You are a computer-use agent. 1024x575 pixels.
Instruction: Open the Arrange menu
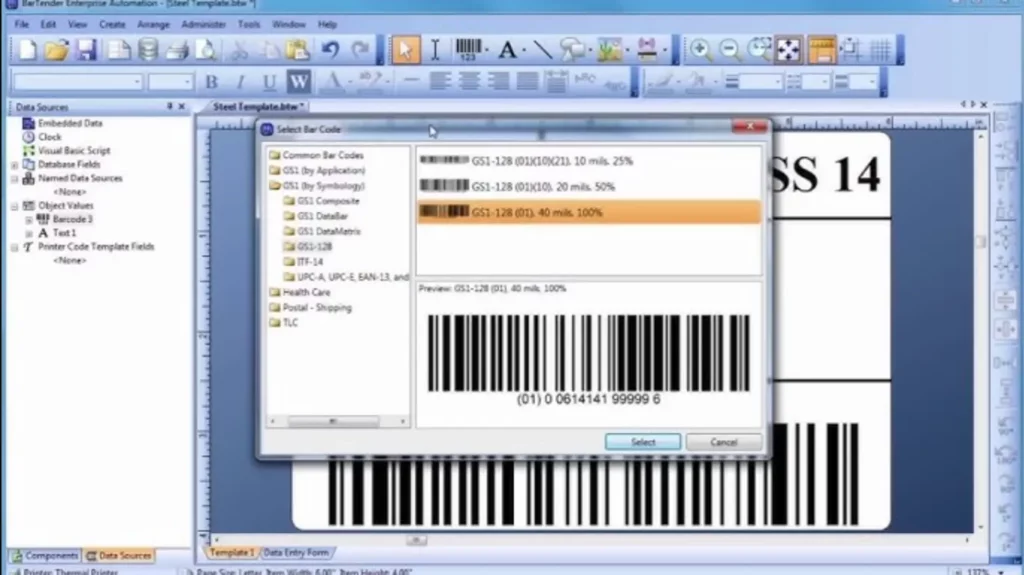pyautogui.click(x=153, y=24)
